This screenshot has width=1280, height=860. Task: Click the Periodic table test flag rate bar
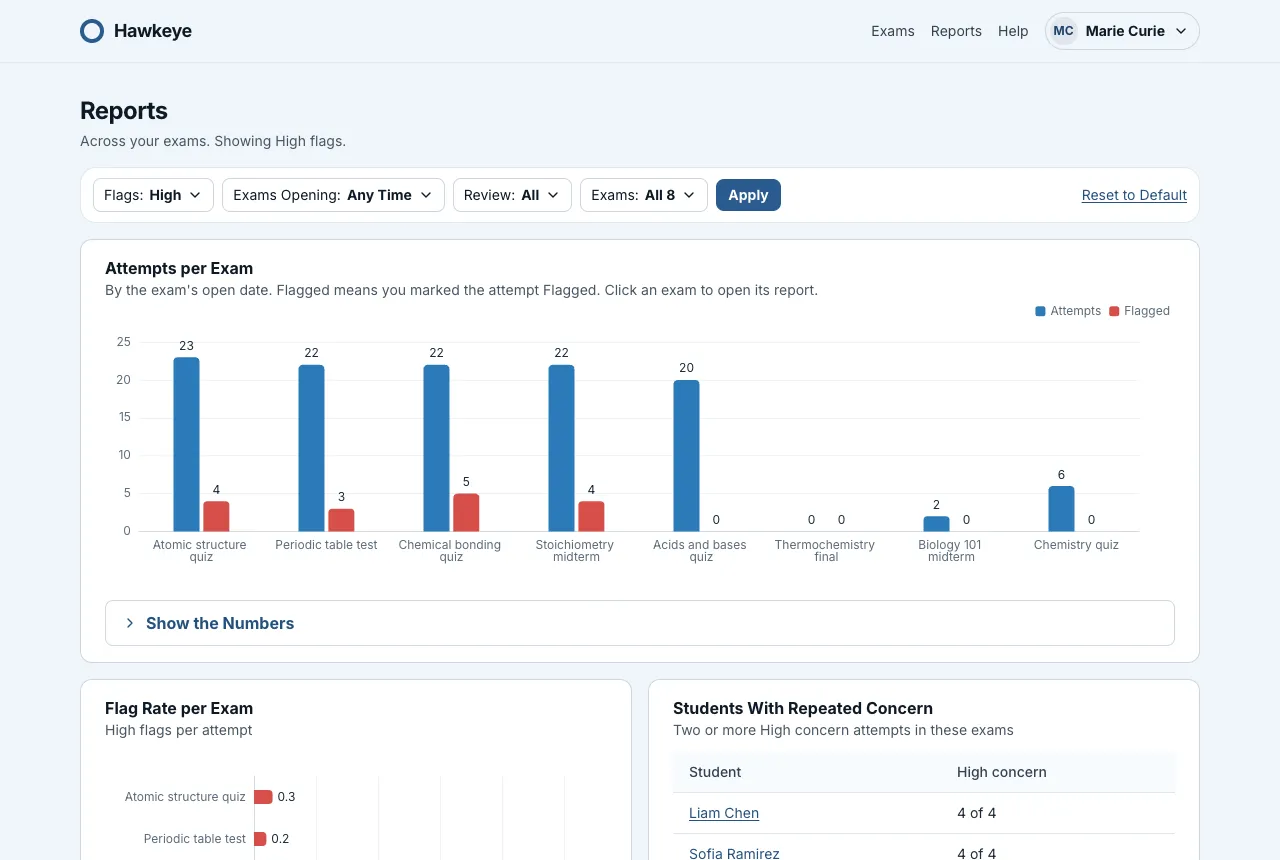click(260, 839)
